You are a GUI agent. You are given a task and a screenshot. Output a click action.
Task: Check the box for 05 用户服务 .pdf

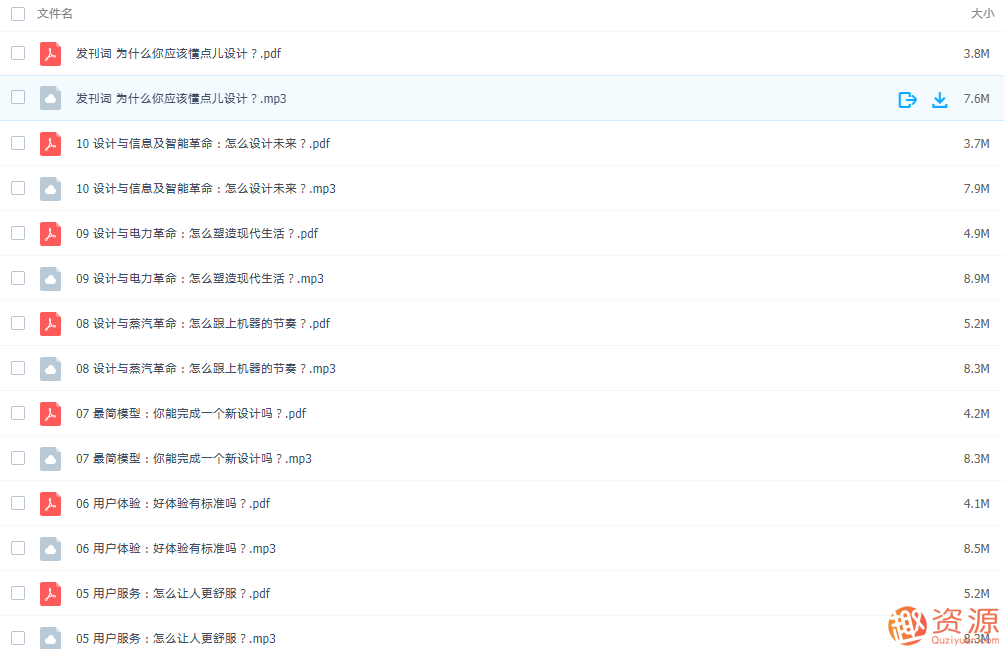(18, 593)
